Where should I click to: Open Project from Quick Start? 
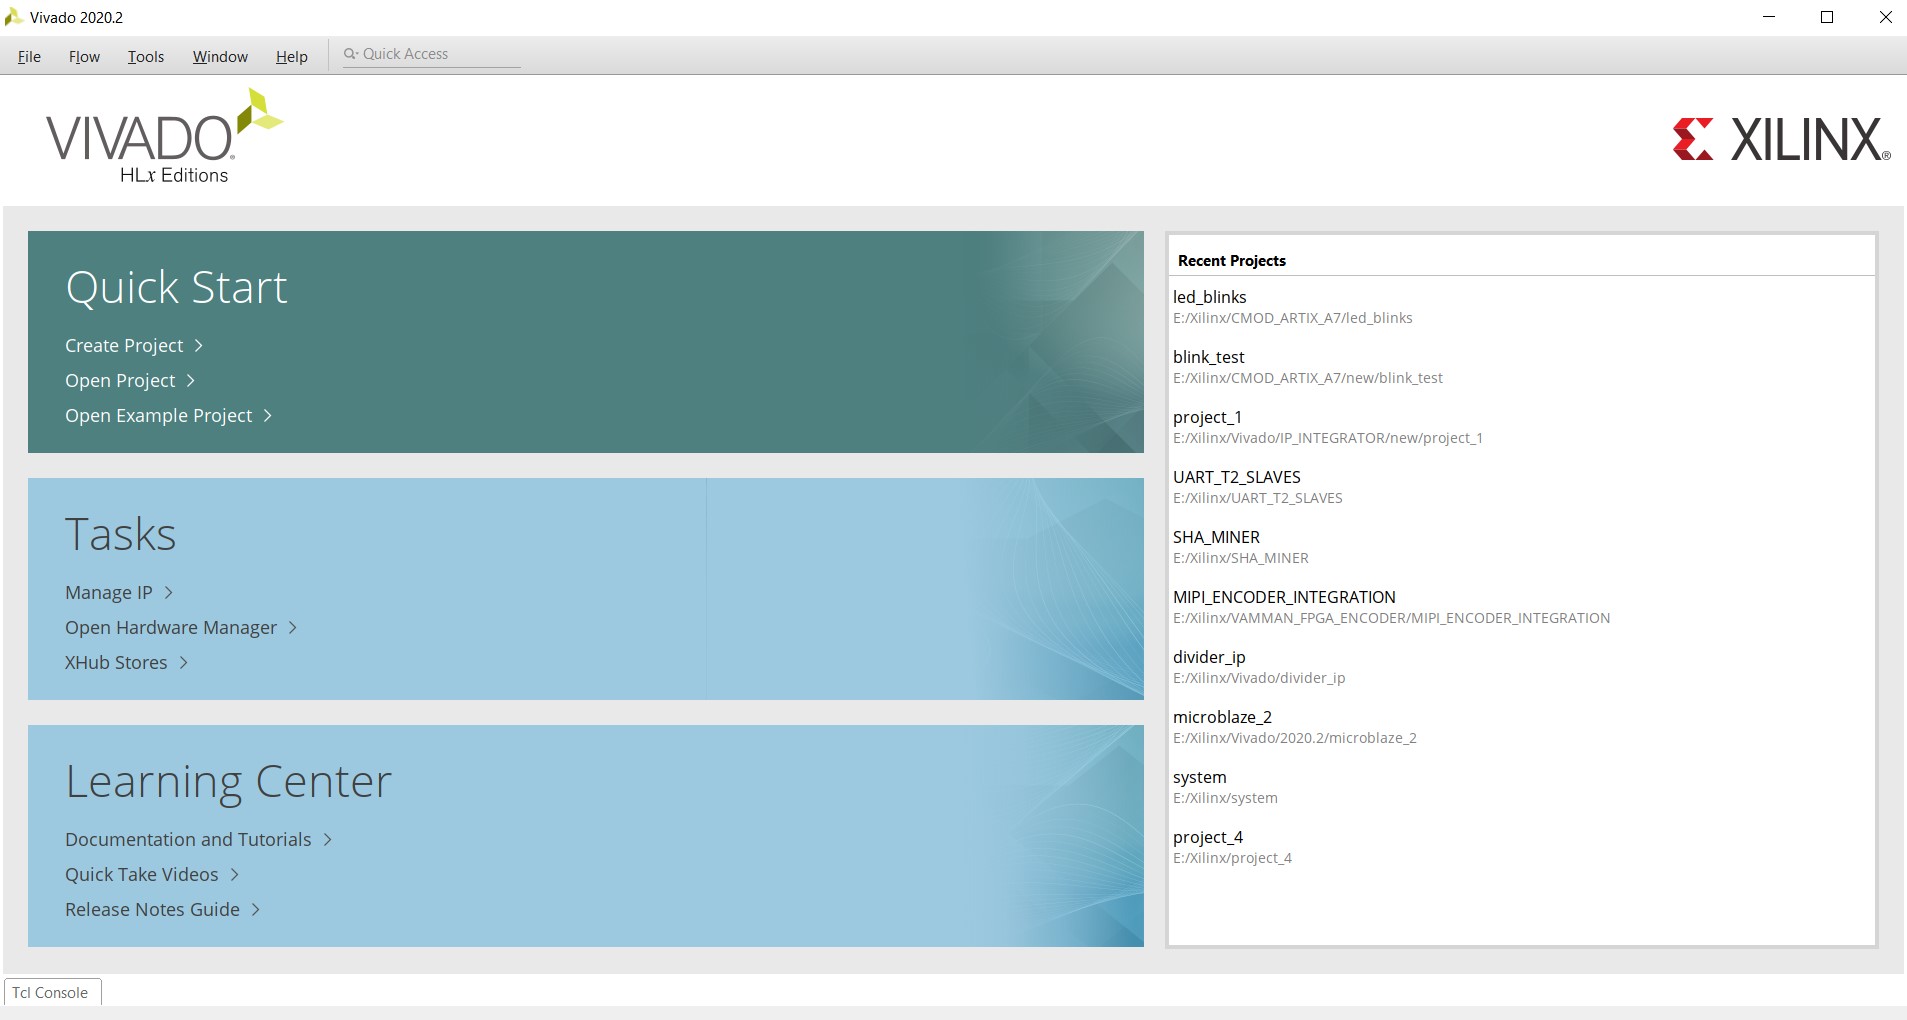(119, 381)
